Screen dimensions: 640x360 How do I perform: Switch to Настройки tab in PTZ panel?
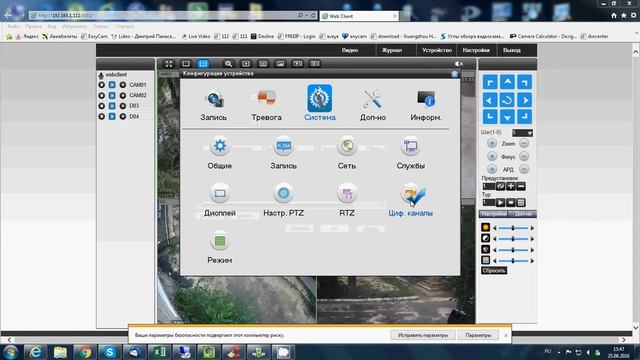tap(493, 214)
